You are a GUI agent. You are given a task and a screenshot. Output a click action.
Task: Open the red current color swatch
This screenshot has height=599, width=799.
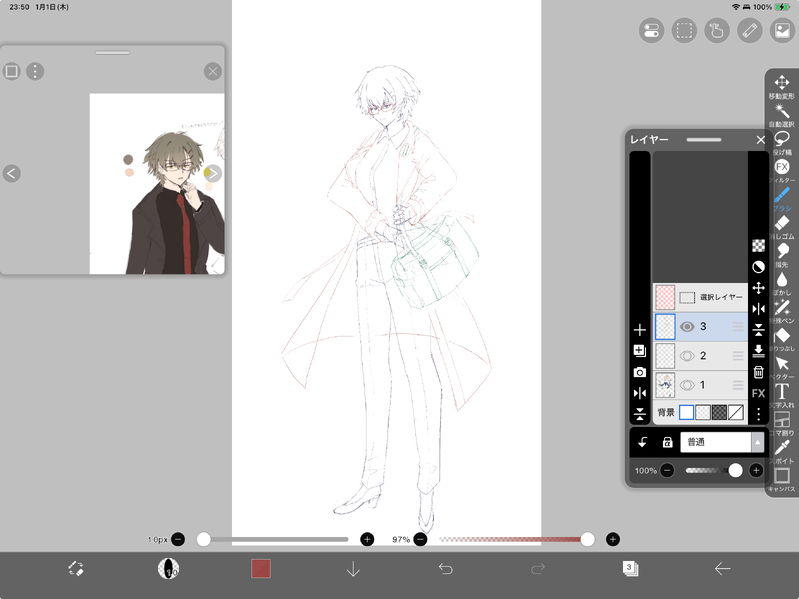click(261, 568)
